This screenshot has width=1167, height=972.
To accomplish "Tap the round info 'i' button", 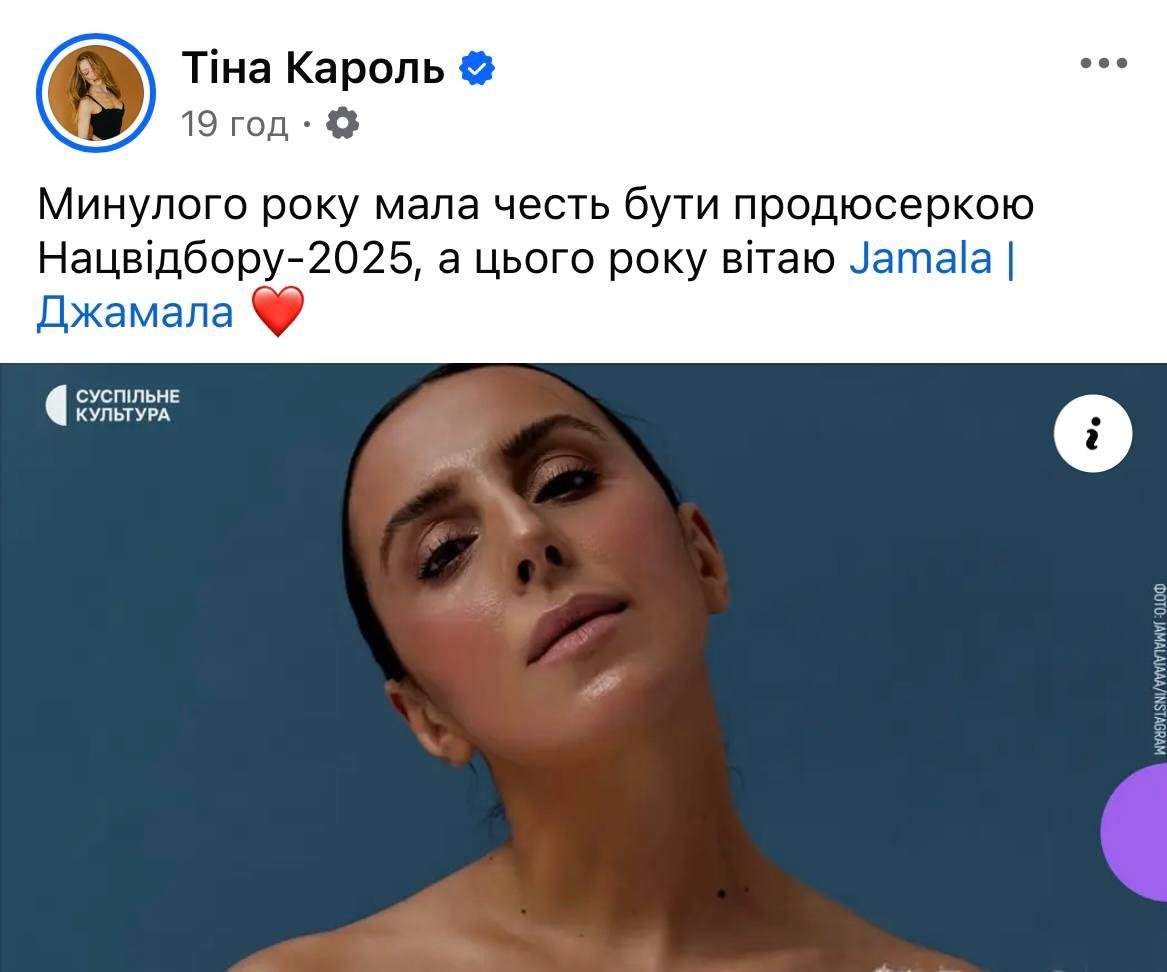I will pos(1093,433).
